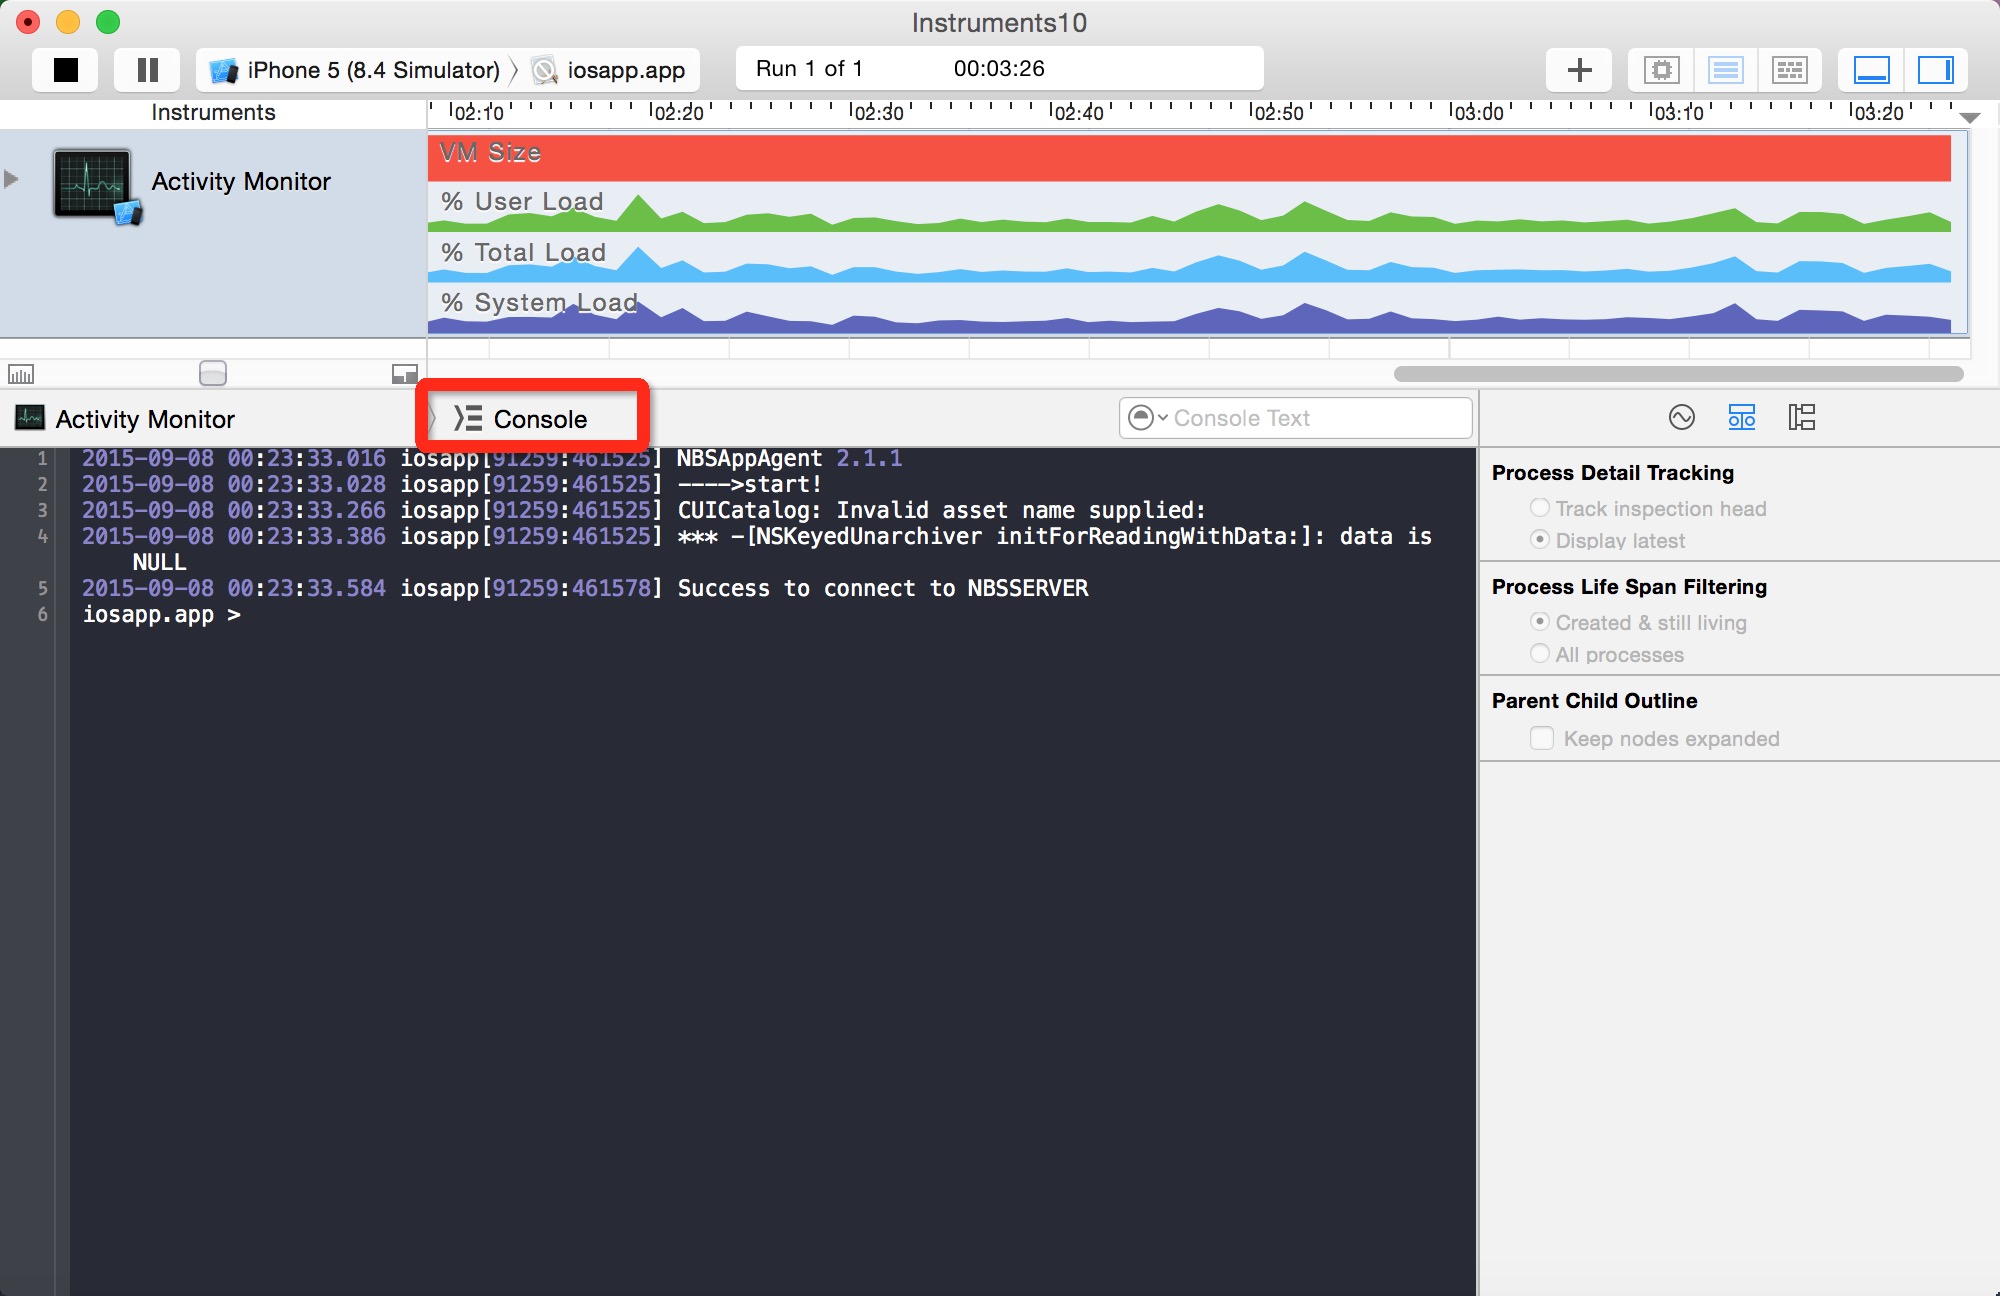Select Display latest option
Screen dimensions: 2000x1296
tap(1540, 540)
